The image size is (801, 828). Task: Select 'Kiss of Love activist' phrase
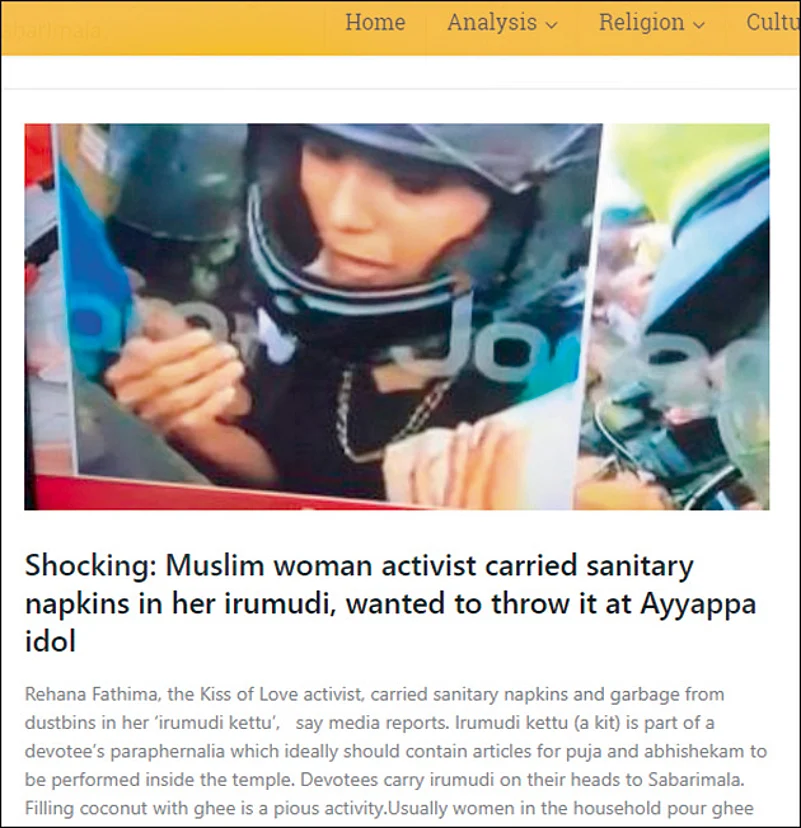282,694
